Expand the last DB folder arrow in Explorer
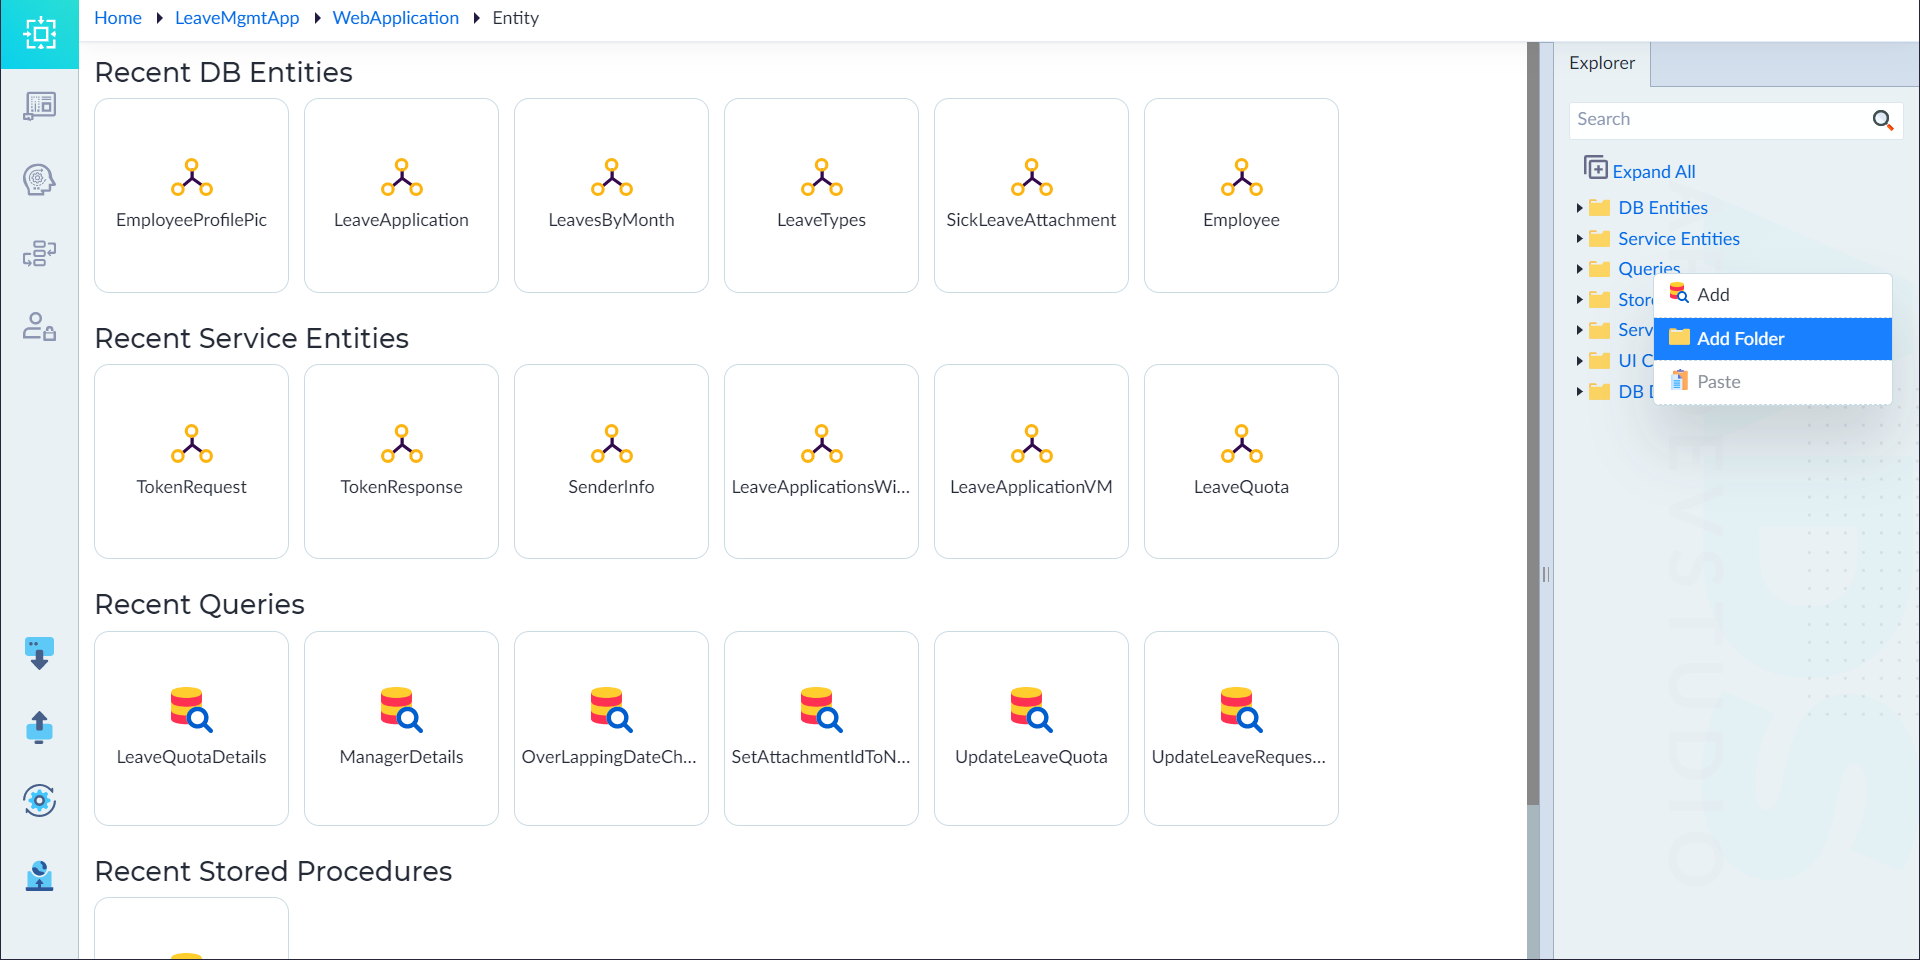The height and width of the screenshot is (960, 1920). [x=1580, y=392]
